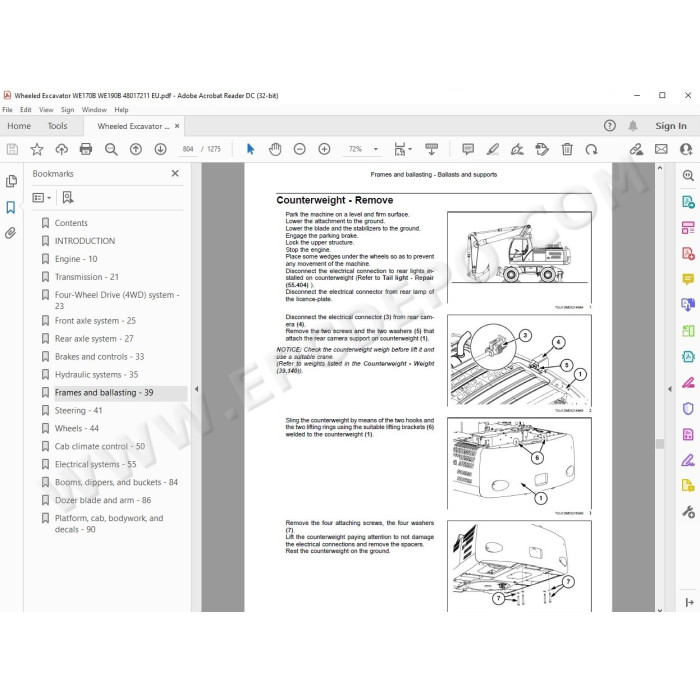Open the Sign draw tool

(517, 149)
